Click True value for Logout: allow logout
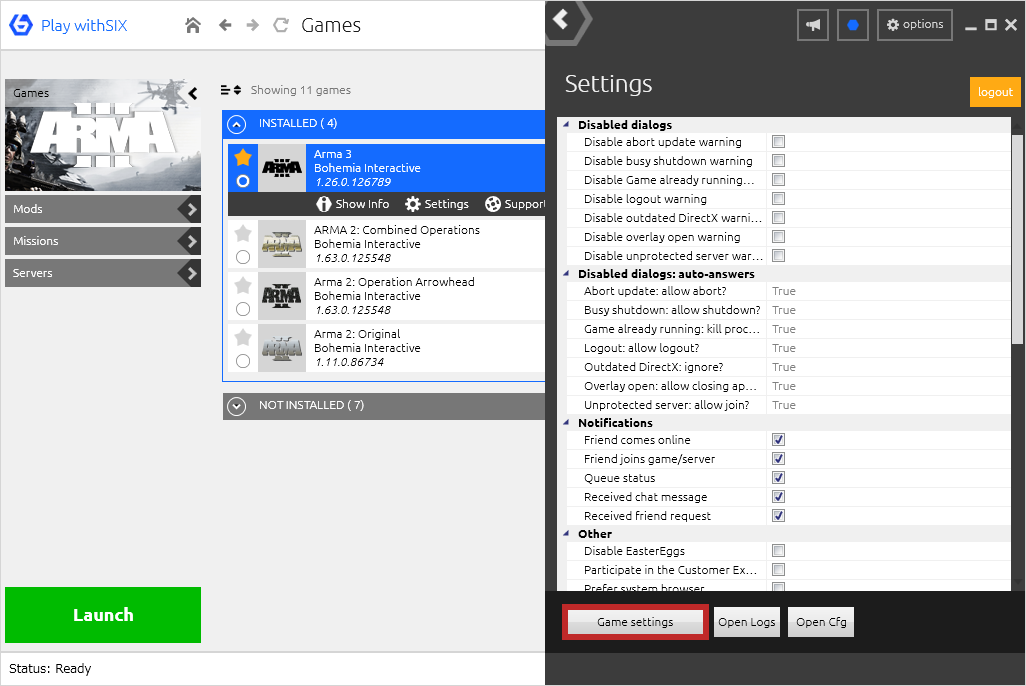Image resolution: width=1026 pixels, height=686 pixels. tap(783, 348)
